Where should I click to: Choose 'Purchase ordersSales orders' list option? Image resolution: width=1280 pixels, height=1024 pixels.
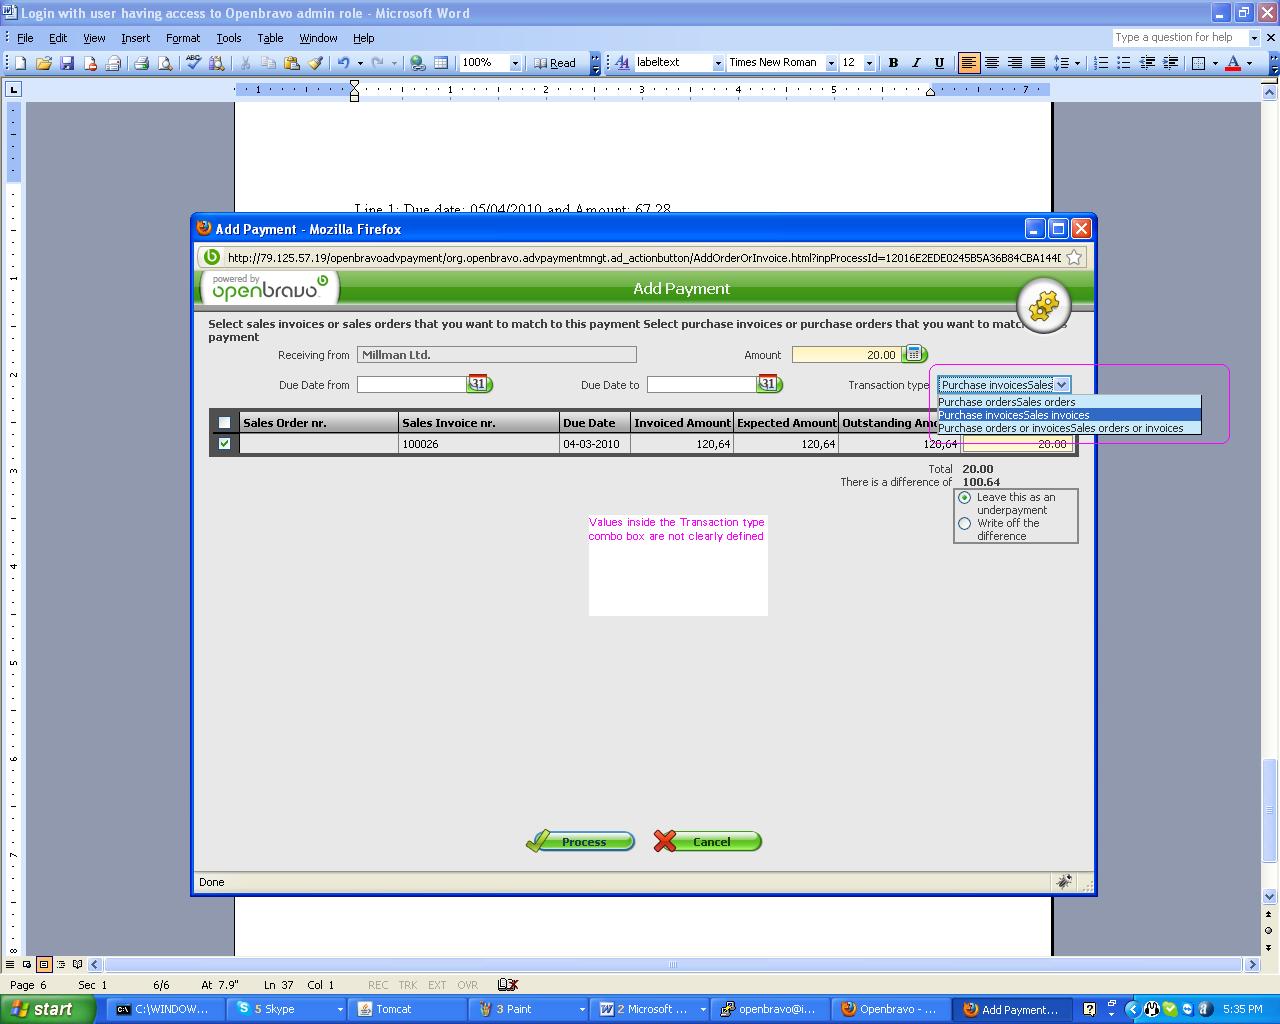click(x=1007, y=402)
